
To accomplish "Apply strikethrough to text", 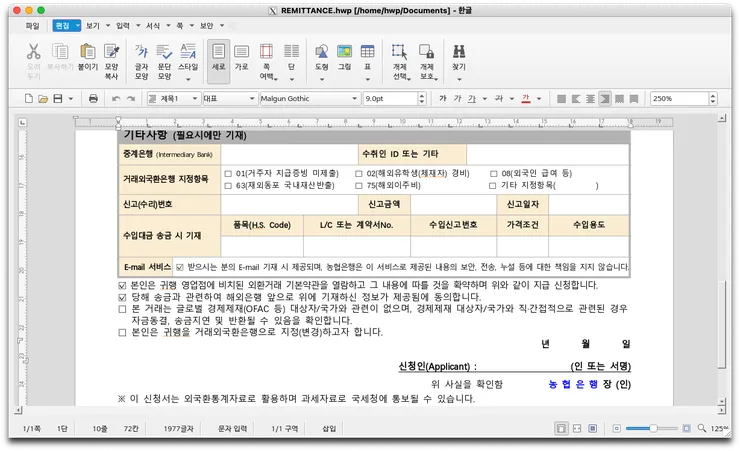I will pos(499,99).
